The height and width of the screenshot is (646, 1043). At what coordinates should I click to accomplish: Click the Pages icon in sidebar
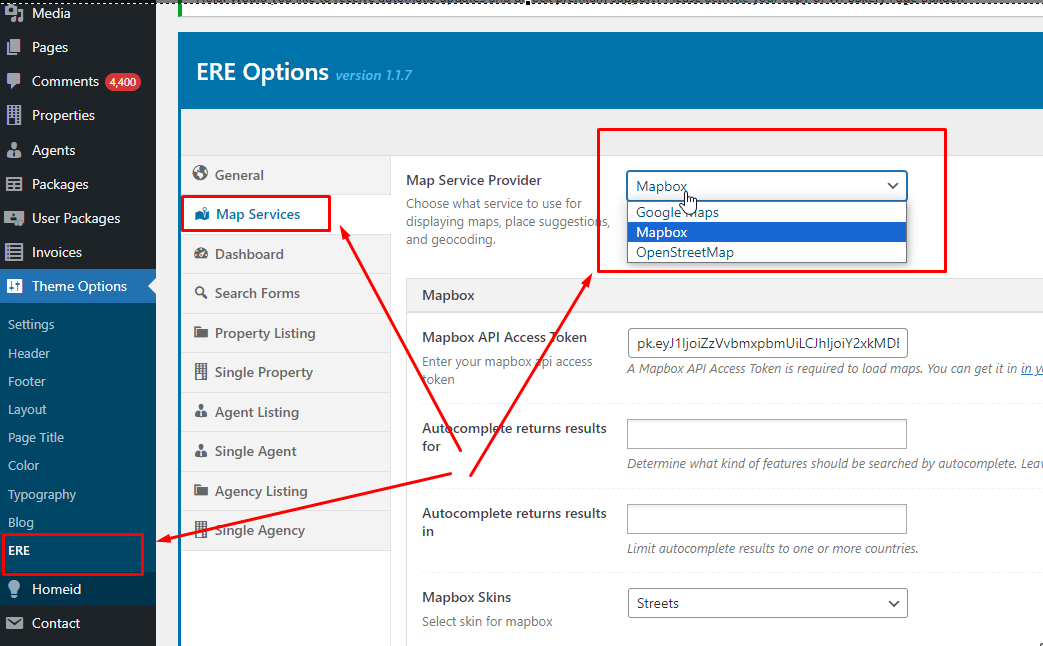click(x=14, y=47)
